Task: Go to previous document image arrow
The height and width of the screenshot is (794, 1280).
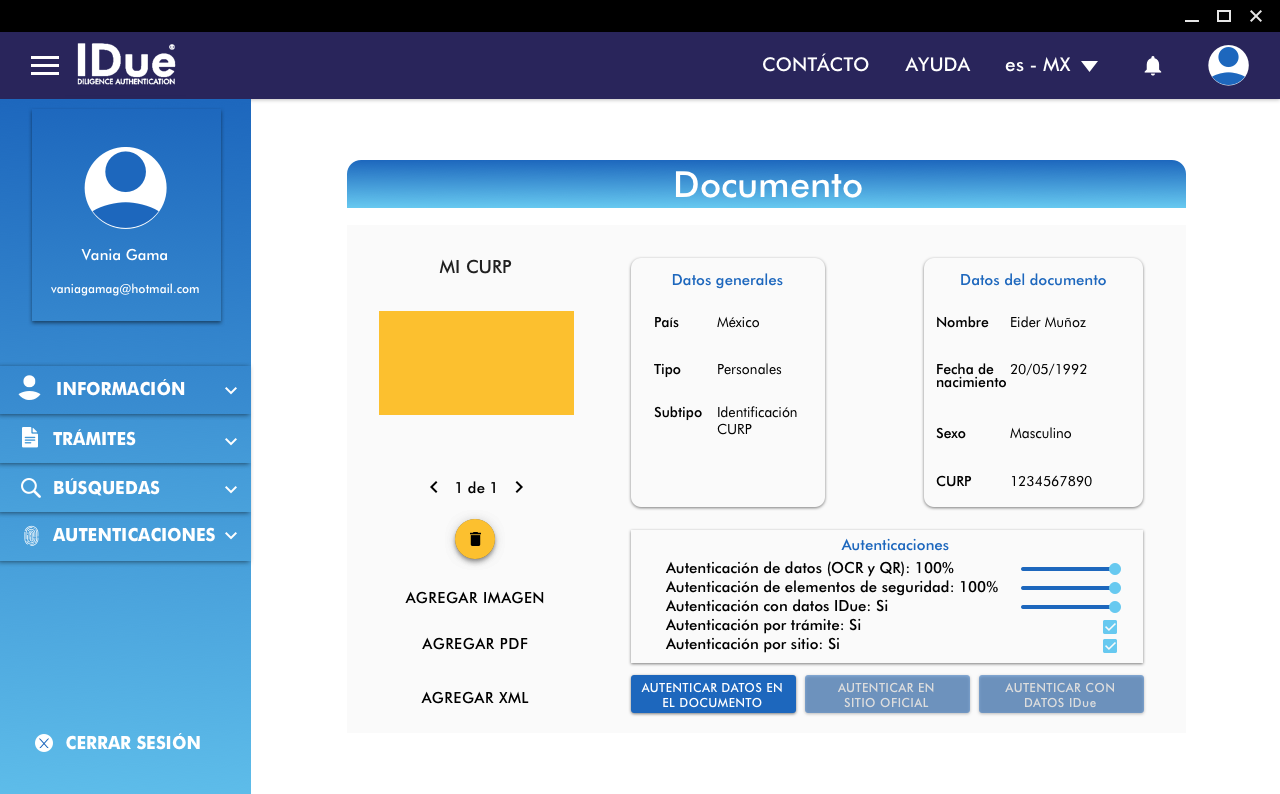Action: [x=434, y=488]
